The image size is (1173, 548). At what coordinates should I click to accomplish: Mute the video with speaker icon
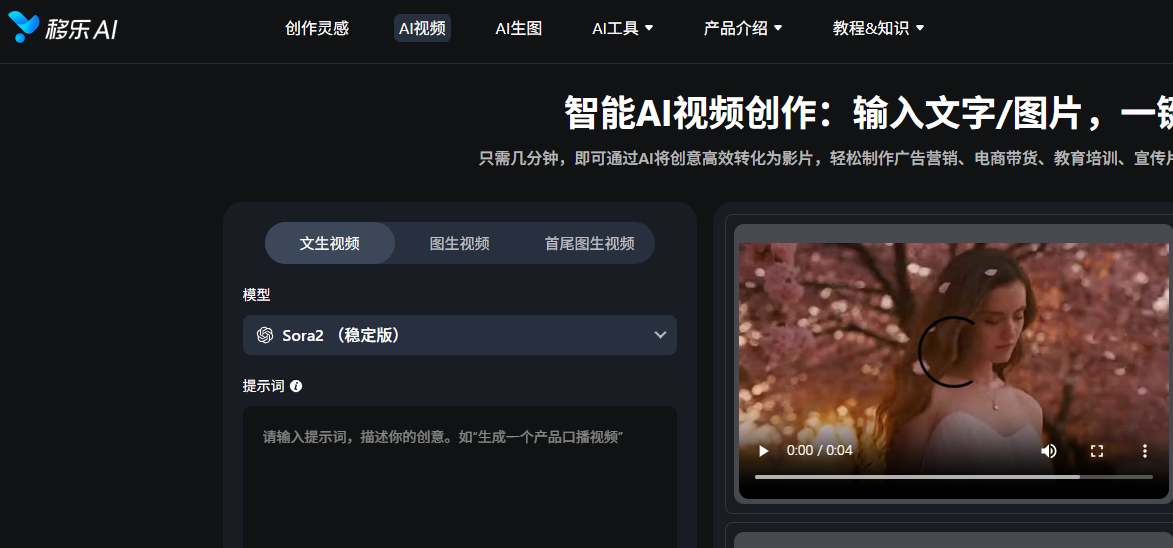point(1048,451)
